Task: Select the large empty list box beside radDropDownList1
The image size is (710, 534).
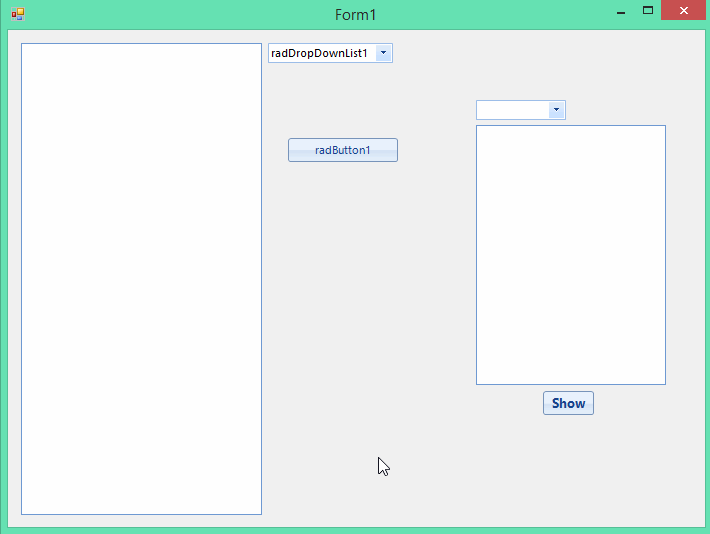Action: click(x=141, y=279)
